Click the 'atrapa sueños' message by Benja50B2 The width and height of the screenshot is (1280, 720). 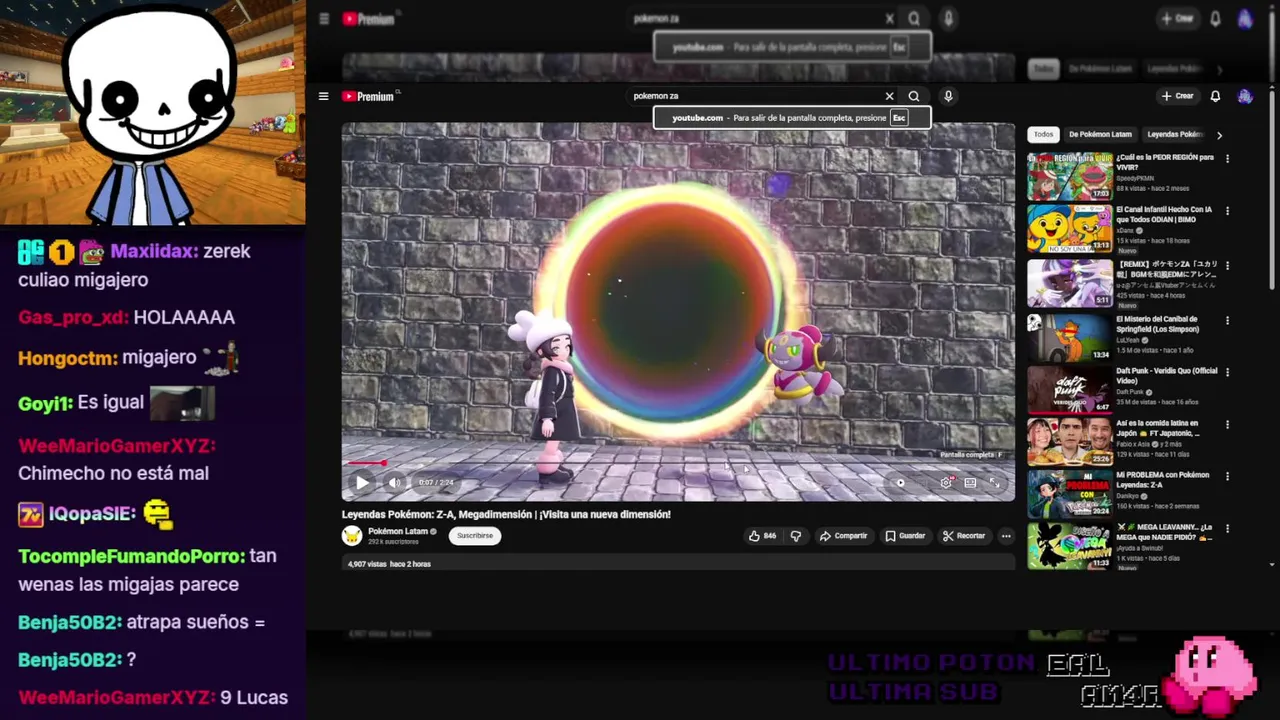pos(196,622)
